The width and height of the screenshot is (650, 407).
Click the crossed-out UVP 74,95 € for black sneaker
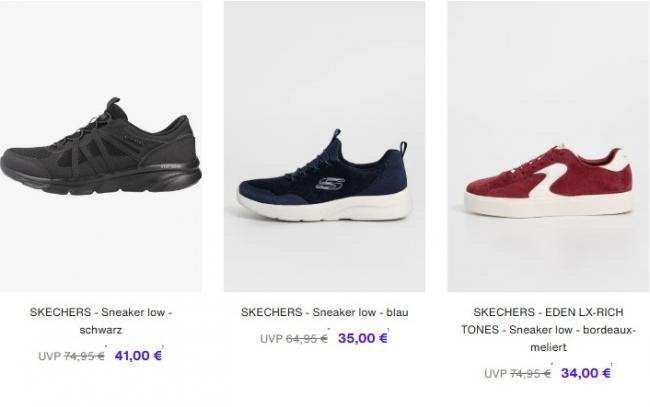coord(71,356)
